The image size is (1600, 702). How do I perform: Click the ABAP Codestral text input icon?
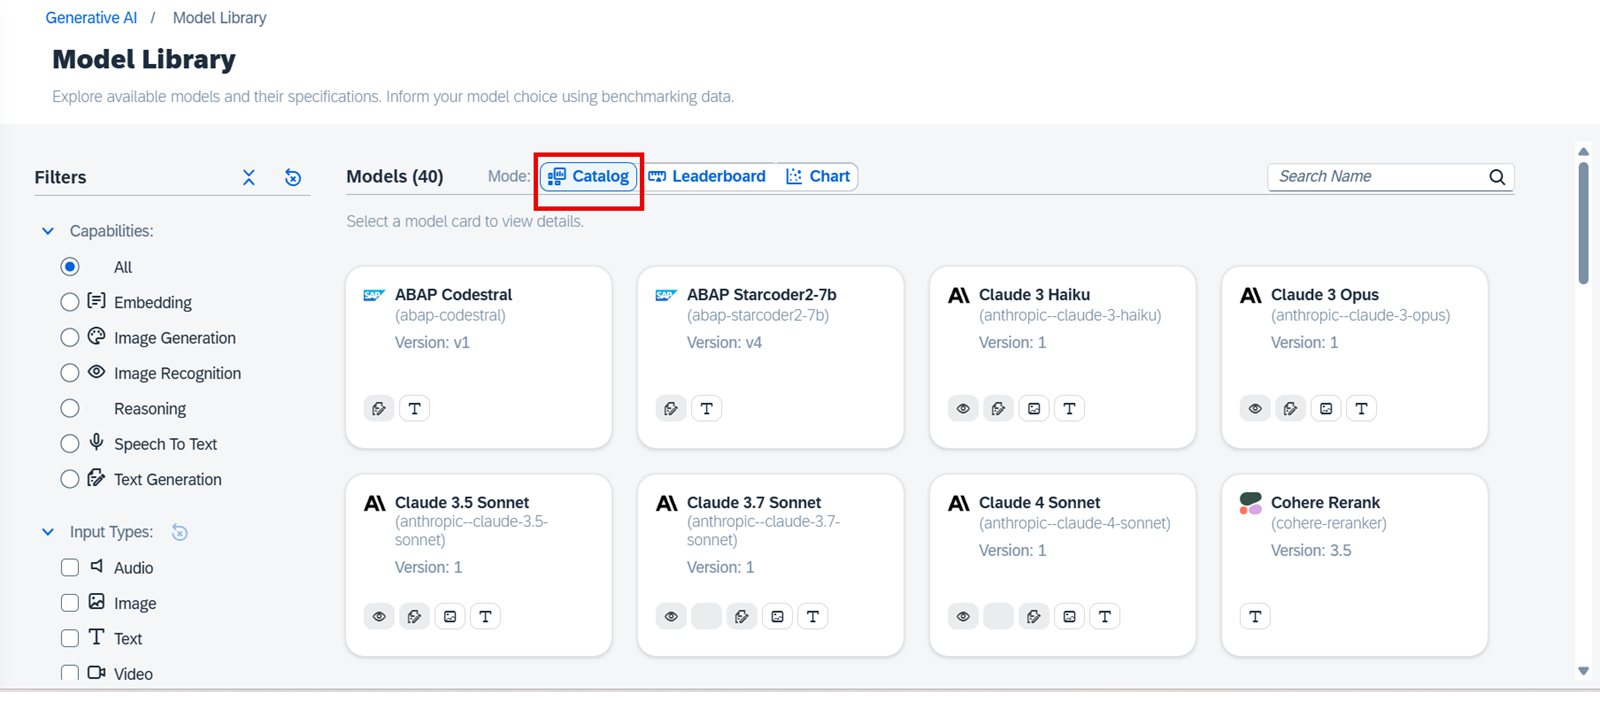coord(415,408)
